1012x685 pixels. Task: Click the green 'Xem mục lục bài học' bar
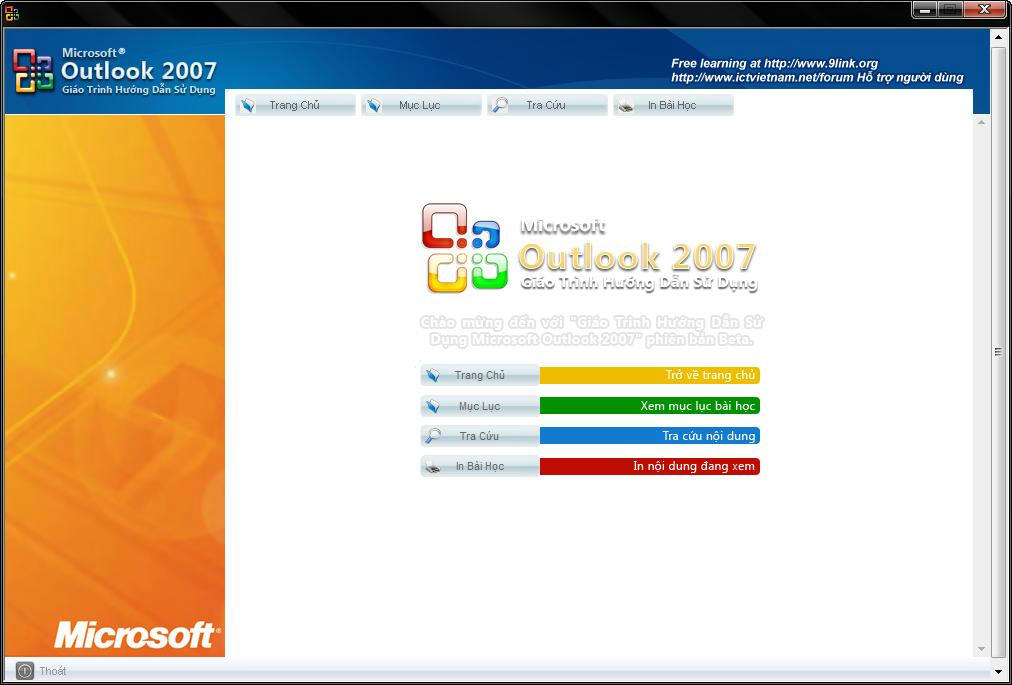(x=650, y=405)
